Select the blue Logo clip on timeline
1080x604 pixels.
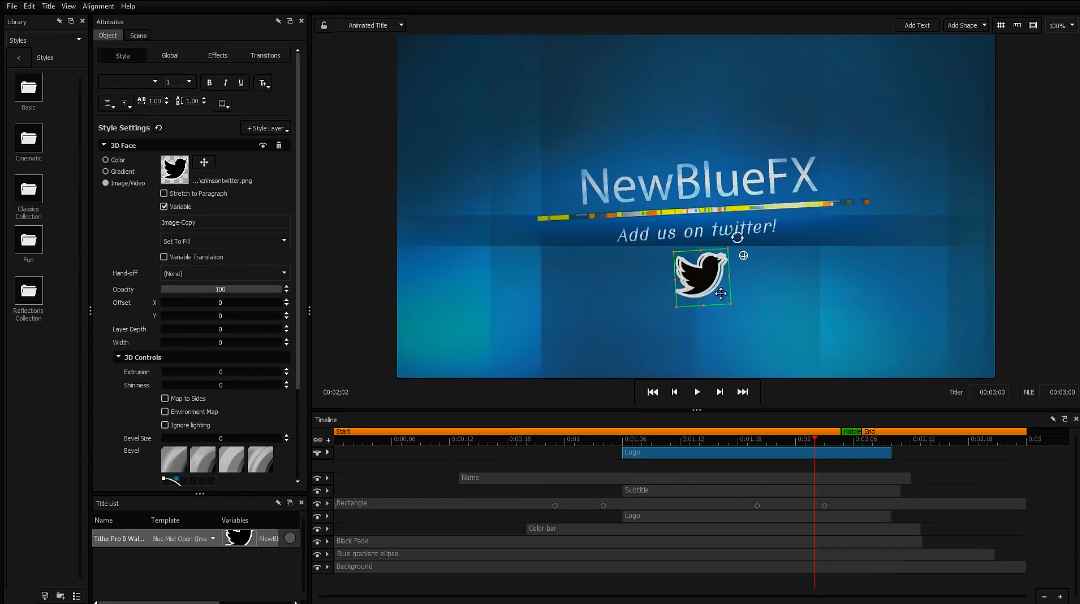(x=756, y=453)
